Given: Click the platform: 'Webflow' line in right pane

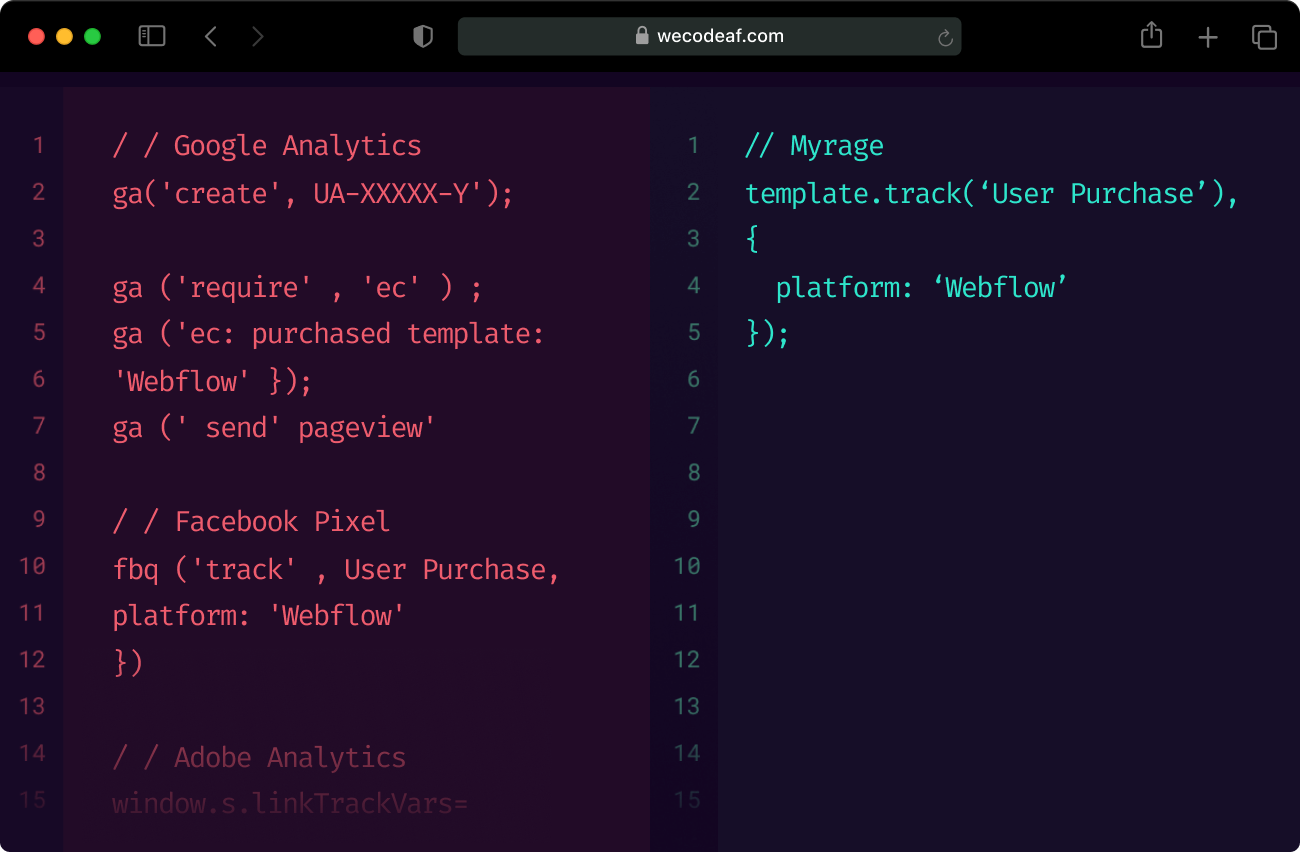Looking at the screenshot, I should coord(922,288).
